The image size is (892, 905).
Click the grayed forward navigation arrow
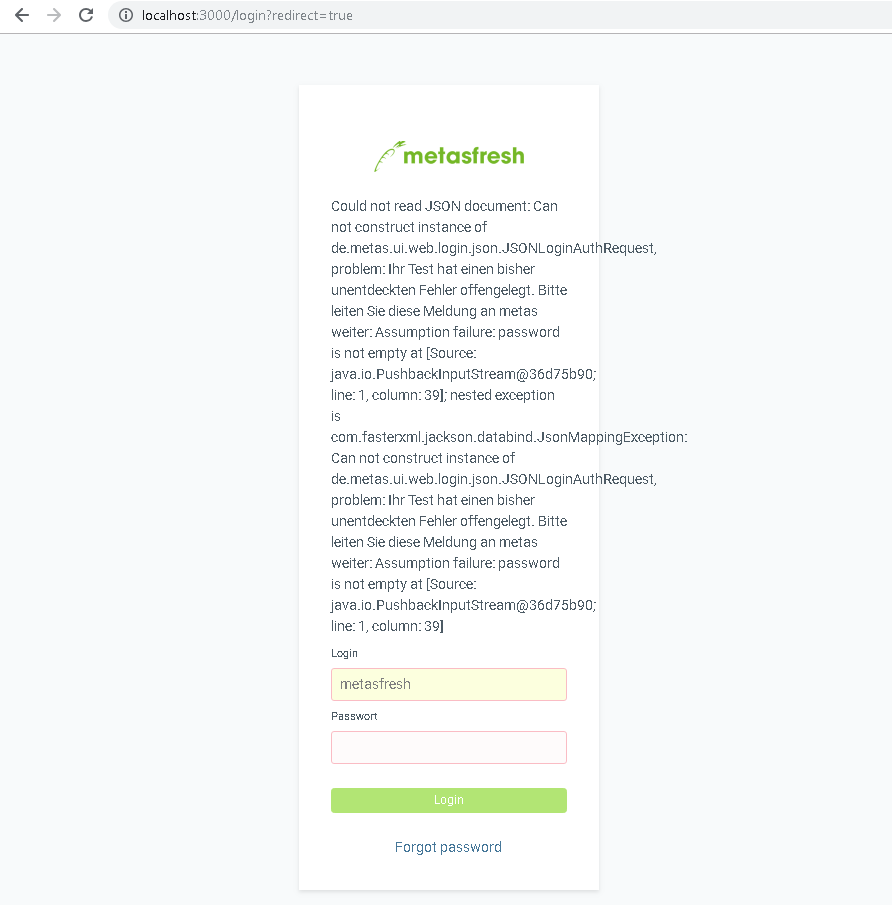[x=53, y=15]
